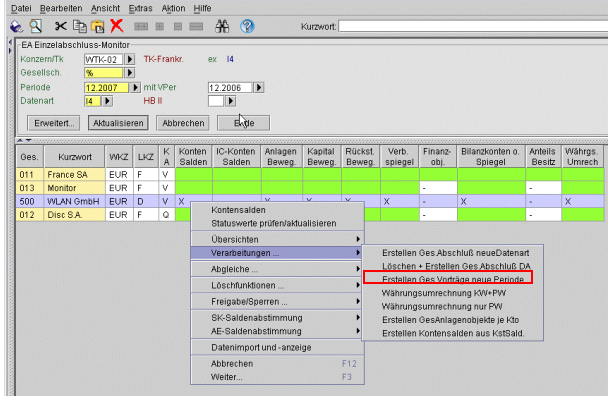Click the Abbrechen button in the form
Image resolution: width=610 pixels, height=396 pixels.
coord(183,123)
